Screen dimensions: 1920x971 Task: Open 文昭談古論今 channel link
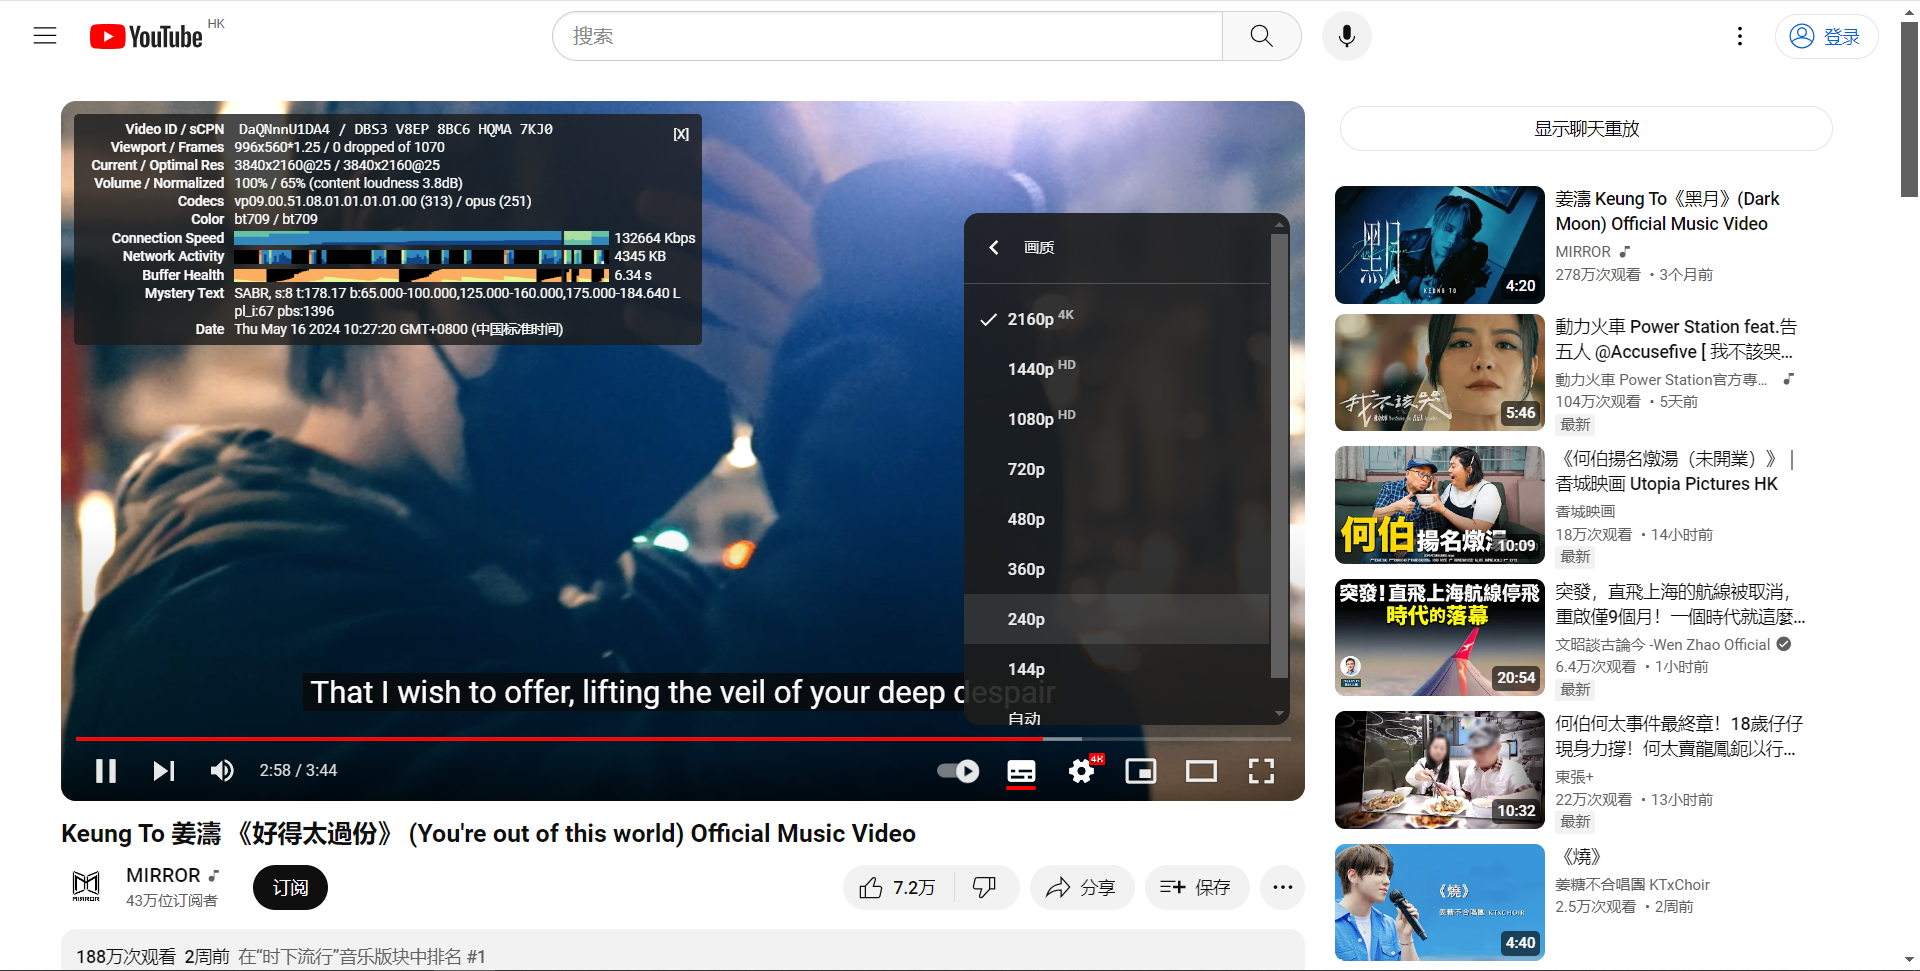pos(1662,645)
